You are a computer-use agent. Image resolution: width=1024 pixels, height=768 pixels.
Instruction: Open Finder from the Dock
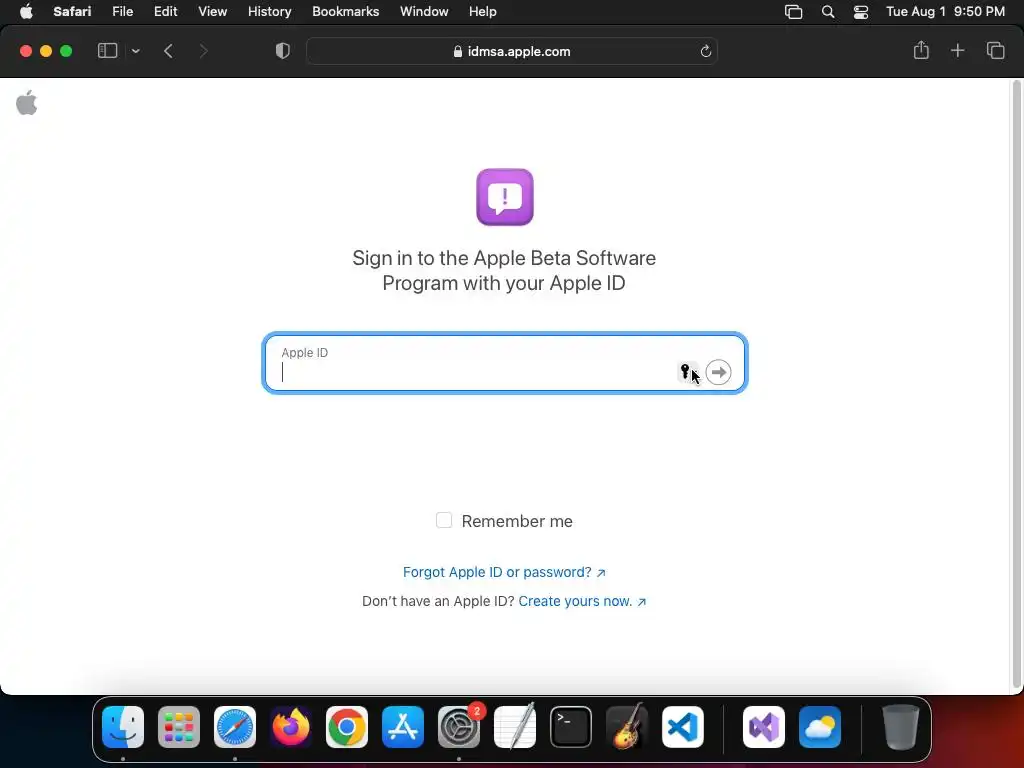123,727
